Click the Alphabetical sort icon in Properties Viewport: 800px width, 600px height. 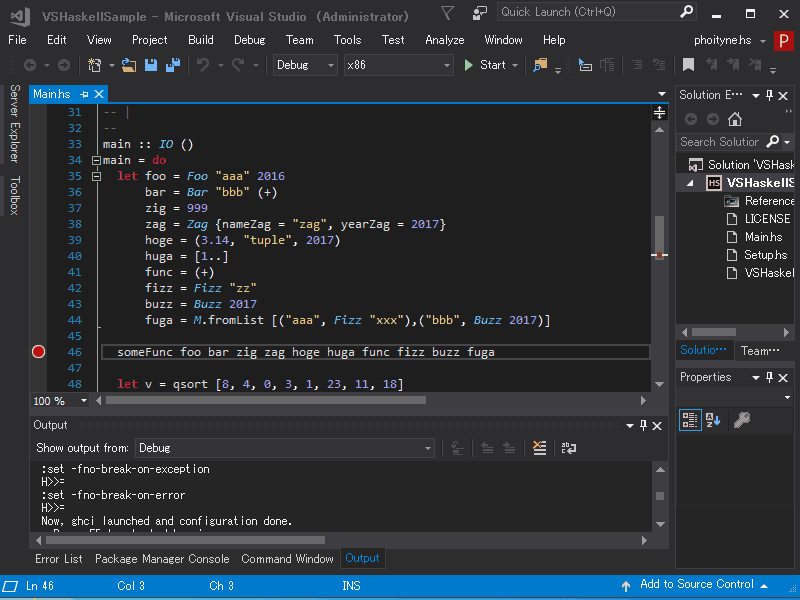[713, 420]
